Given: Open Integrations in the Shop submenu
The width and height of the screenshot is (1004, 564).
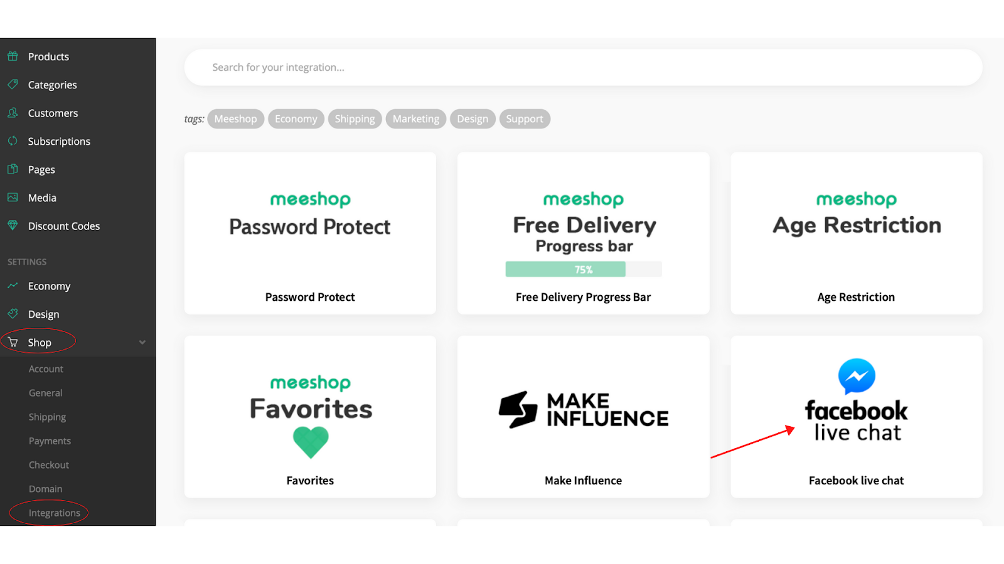Looking at the screenshot, I should 54,513.
